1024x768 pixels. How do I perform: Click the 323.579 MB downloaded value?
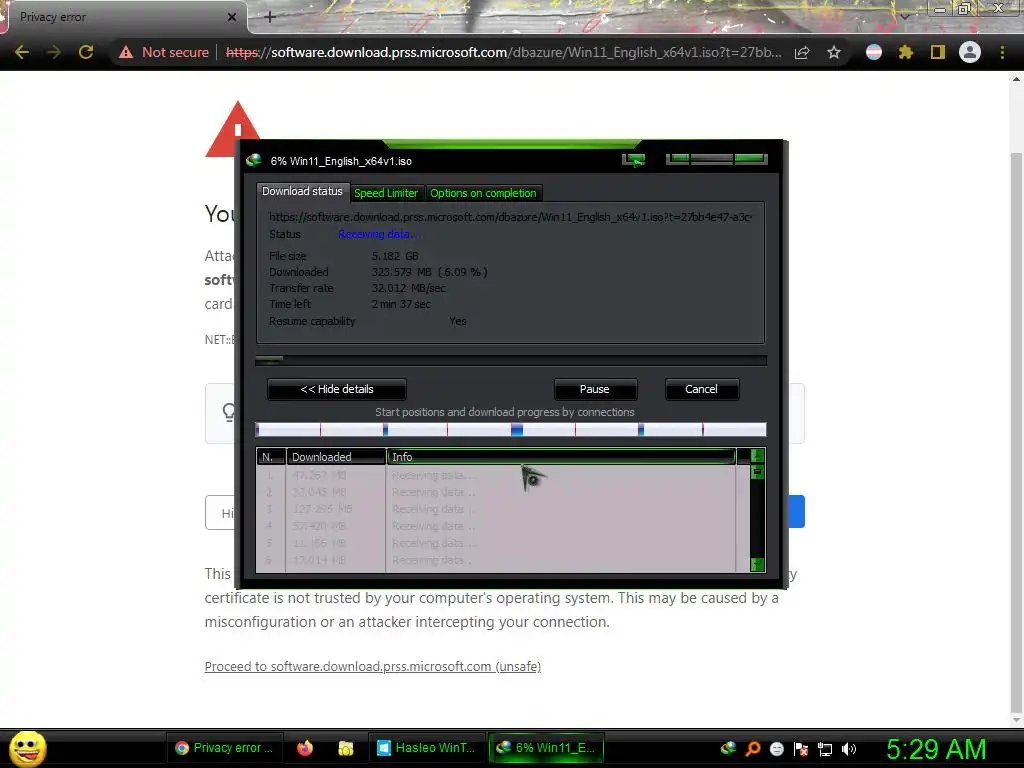pos(430,272)
